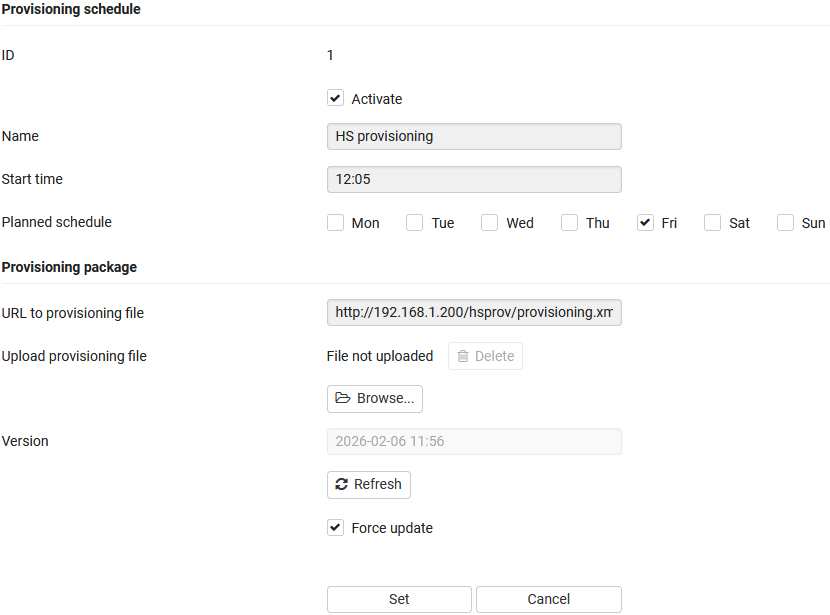Screen dimensions: 830x615
Task: Click the Browse folder icon
Action: [x=343, y=398]
